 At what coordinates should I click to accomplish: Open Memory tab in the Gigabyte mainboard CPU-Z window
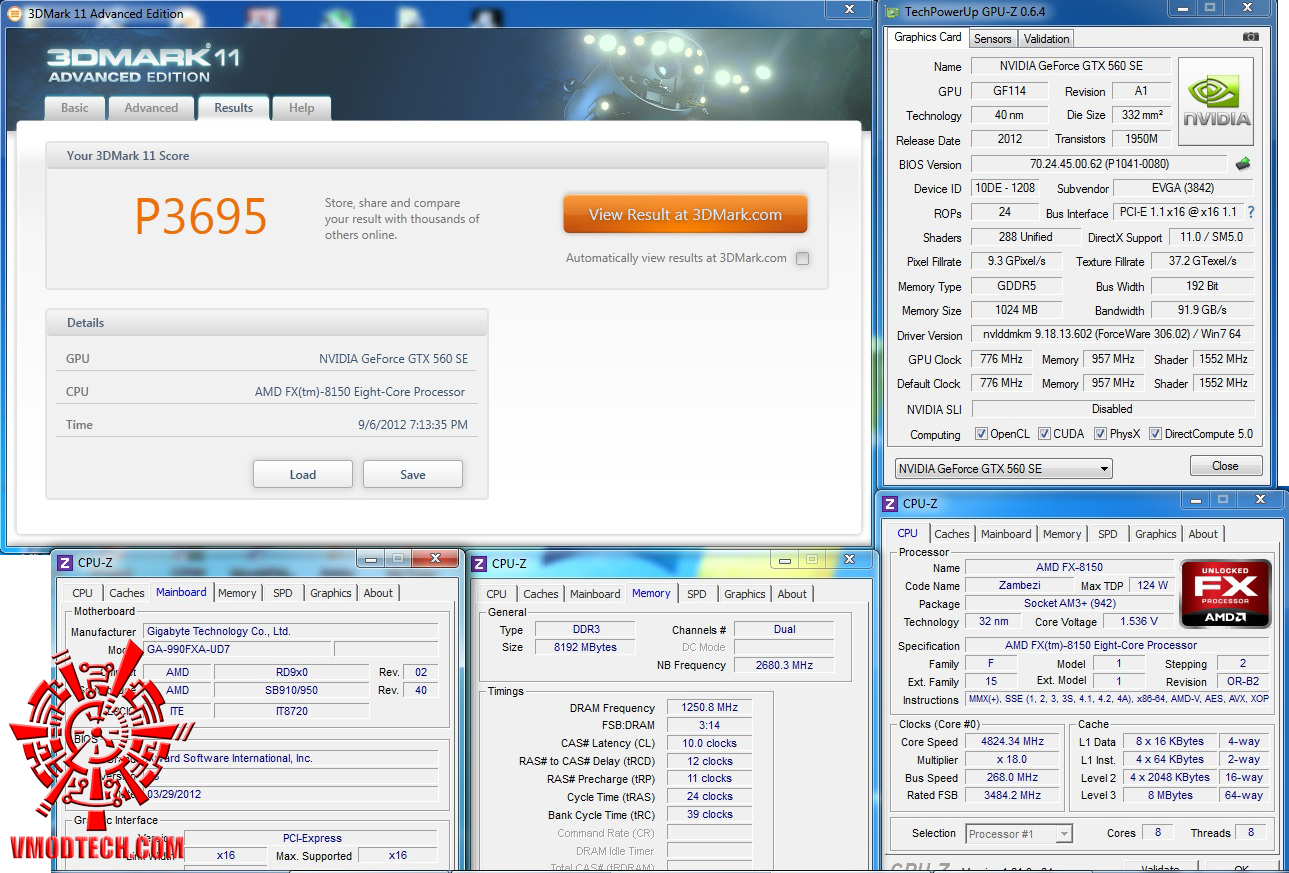pyautogui.click(x=237, y=593)
